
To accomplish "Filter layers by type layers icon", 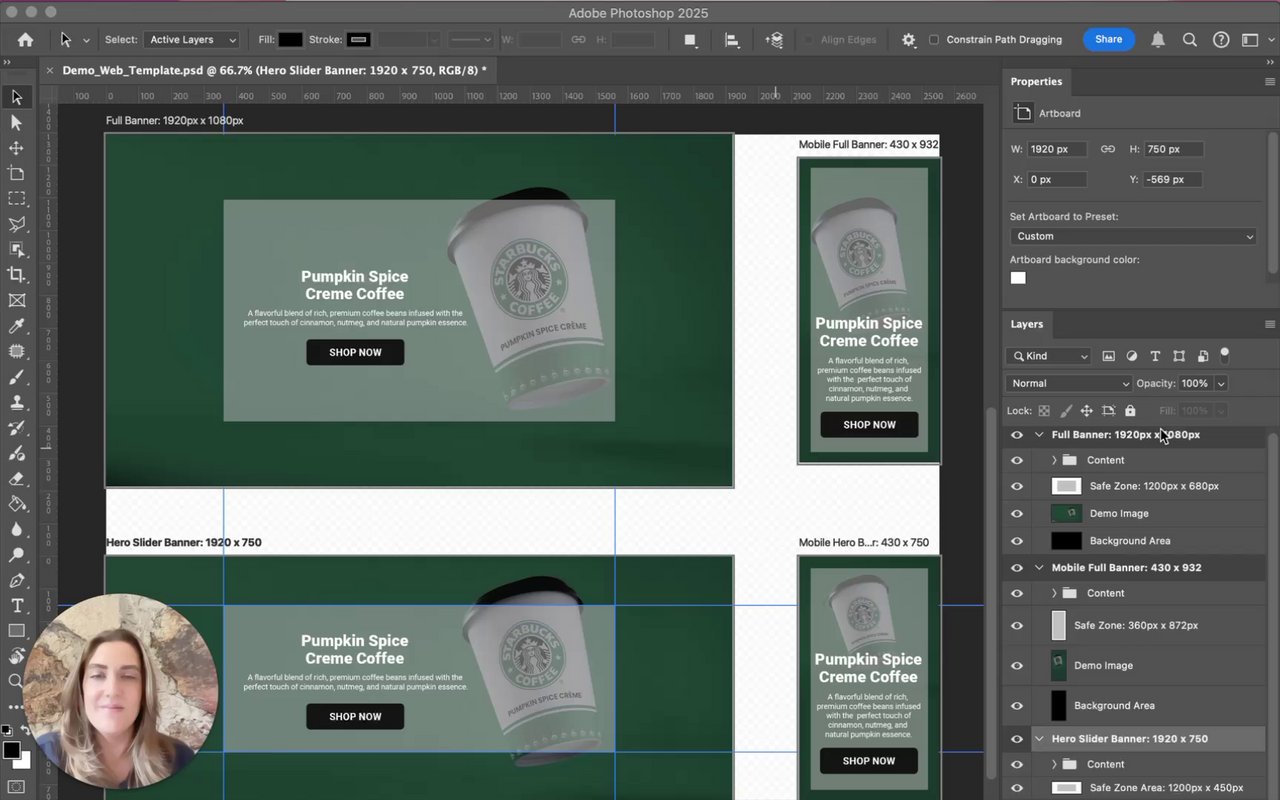I will point(1155,356).
